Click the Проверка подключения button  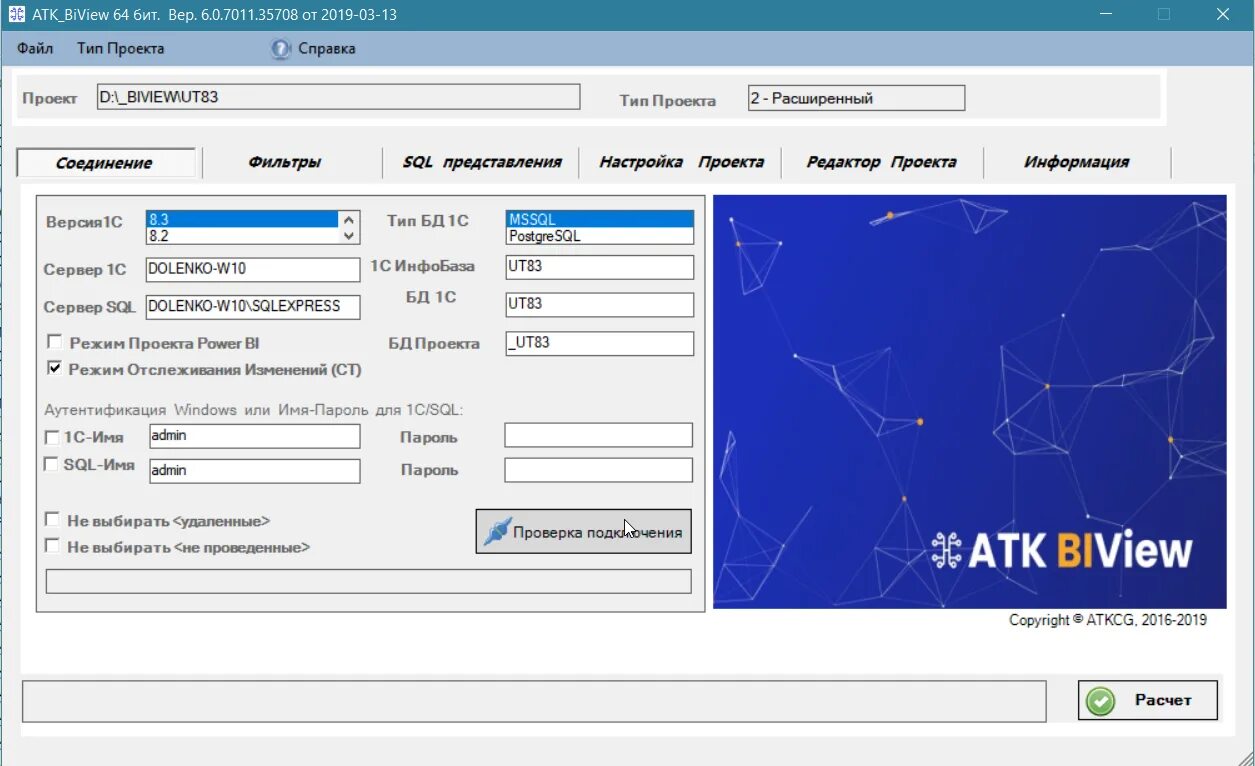click(583, 532)
